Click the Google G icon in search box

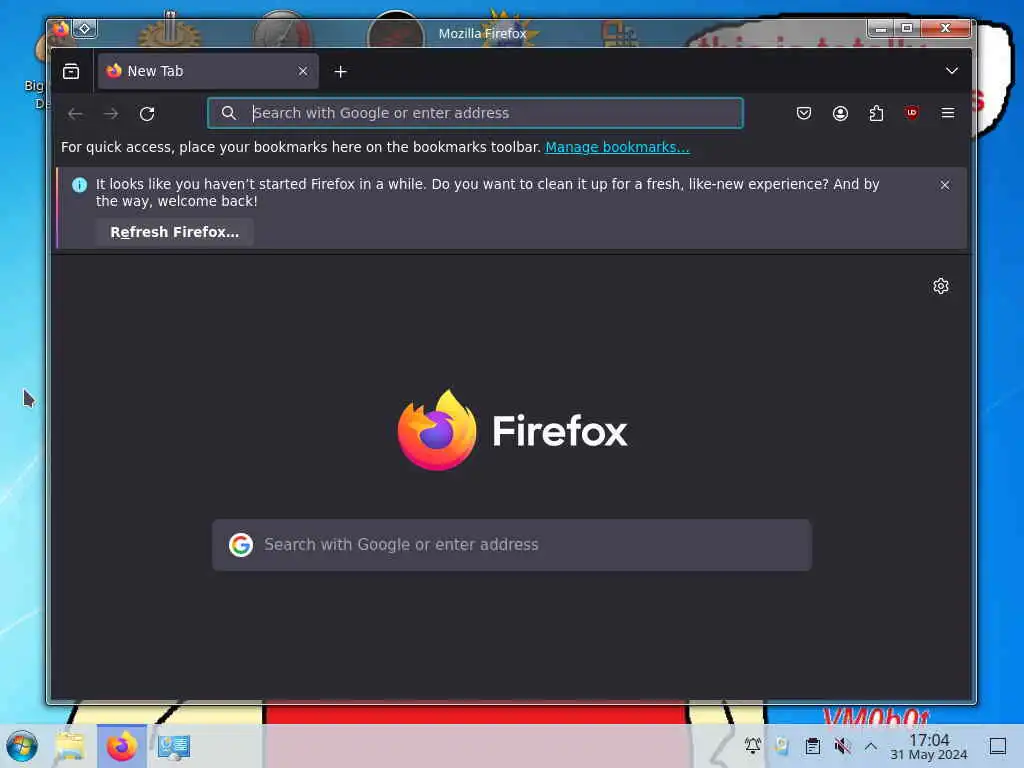[241, 545]
